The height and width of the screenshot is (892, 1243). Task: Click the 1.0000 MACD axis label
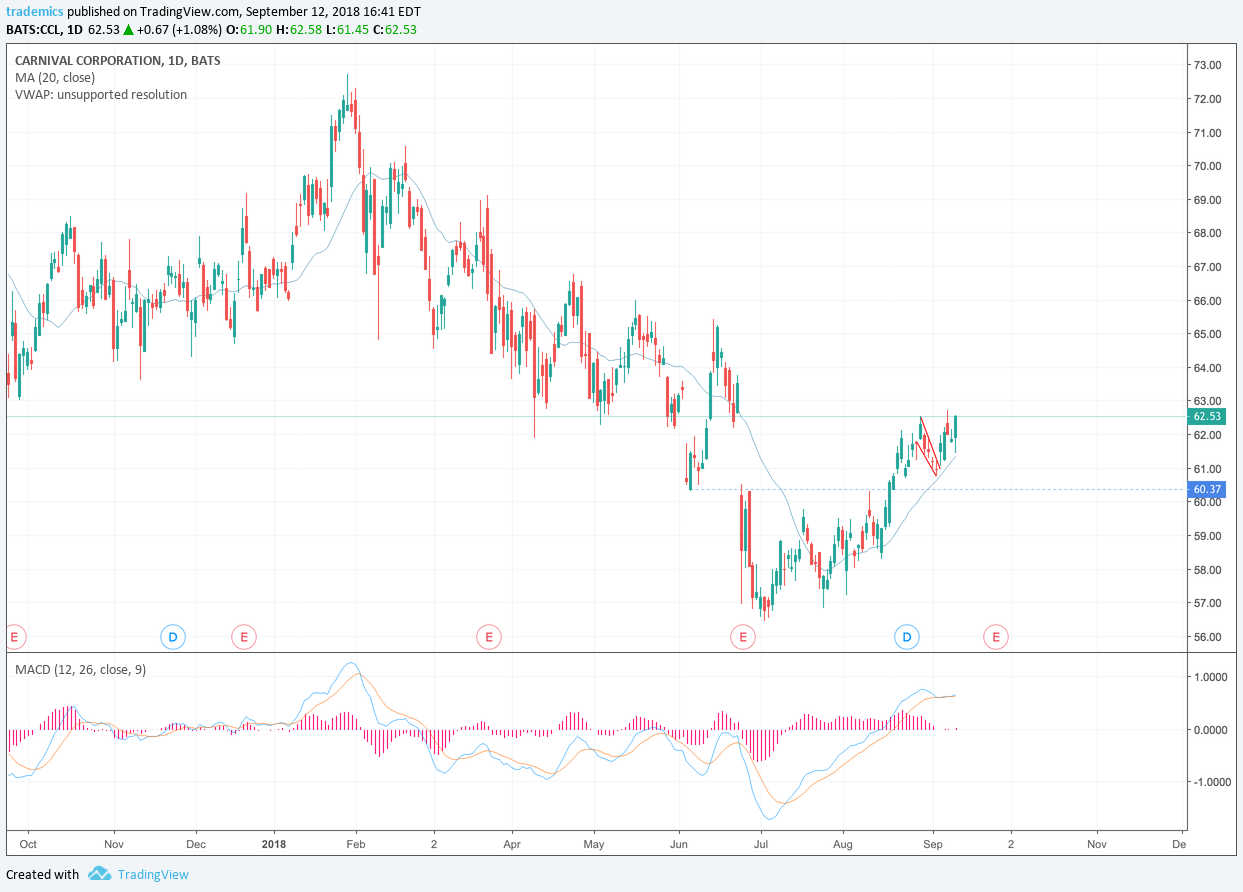[1210, 677]
